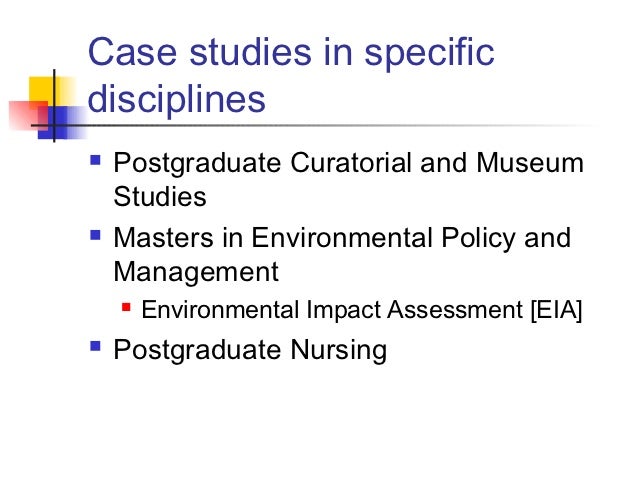Click the vertical black line of the logo
638x479 pixels.
(x=54, y=106)
